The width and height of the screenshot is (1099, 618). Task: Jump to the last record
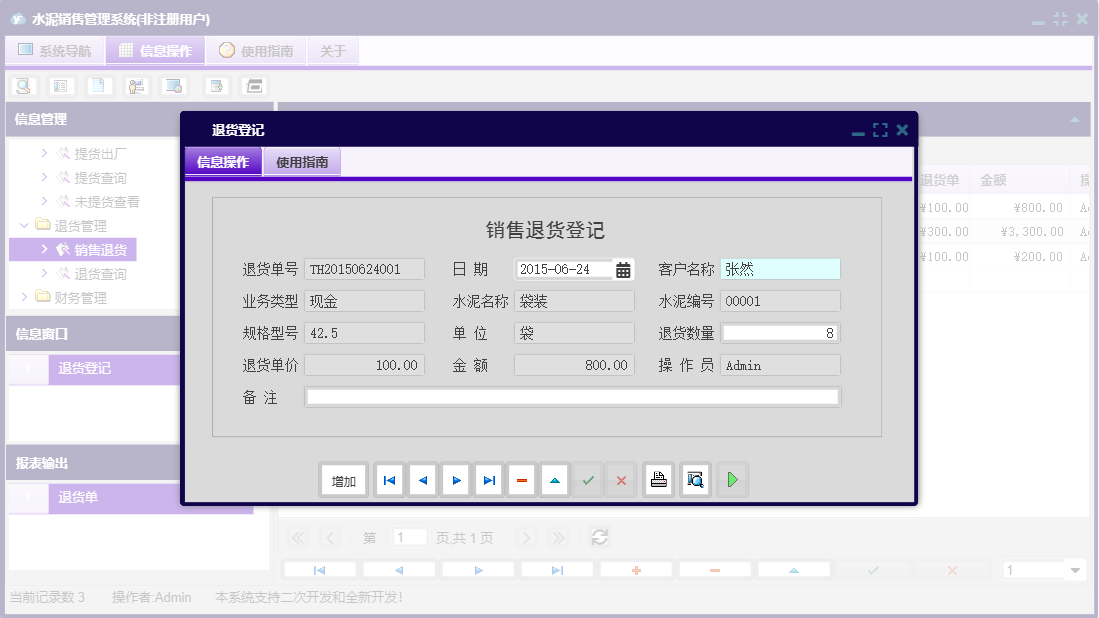click(488, 480)
